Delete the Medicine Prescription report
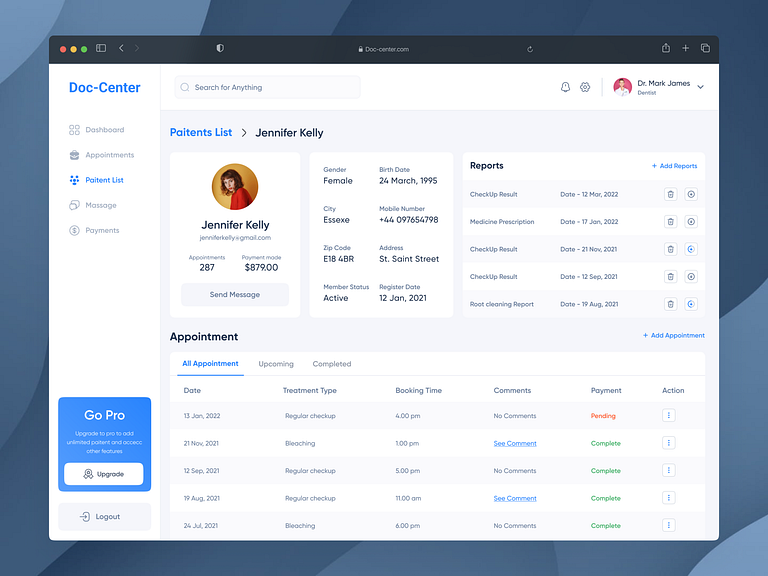Screen dimensions: 768x576 pyautogui.click(x=671, y=222)
